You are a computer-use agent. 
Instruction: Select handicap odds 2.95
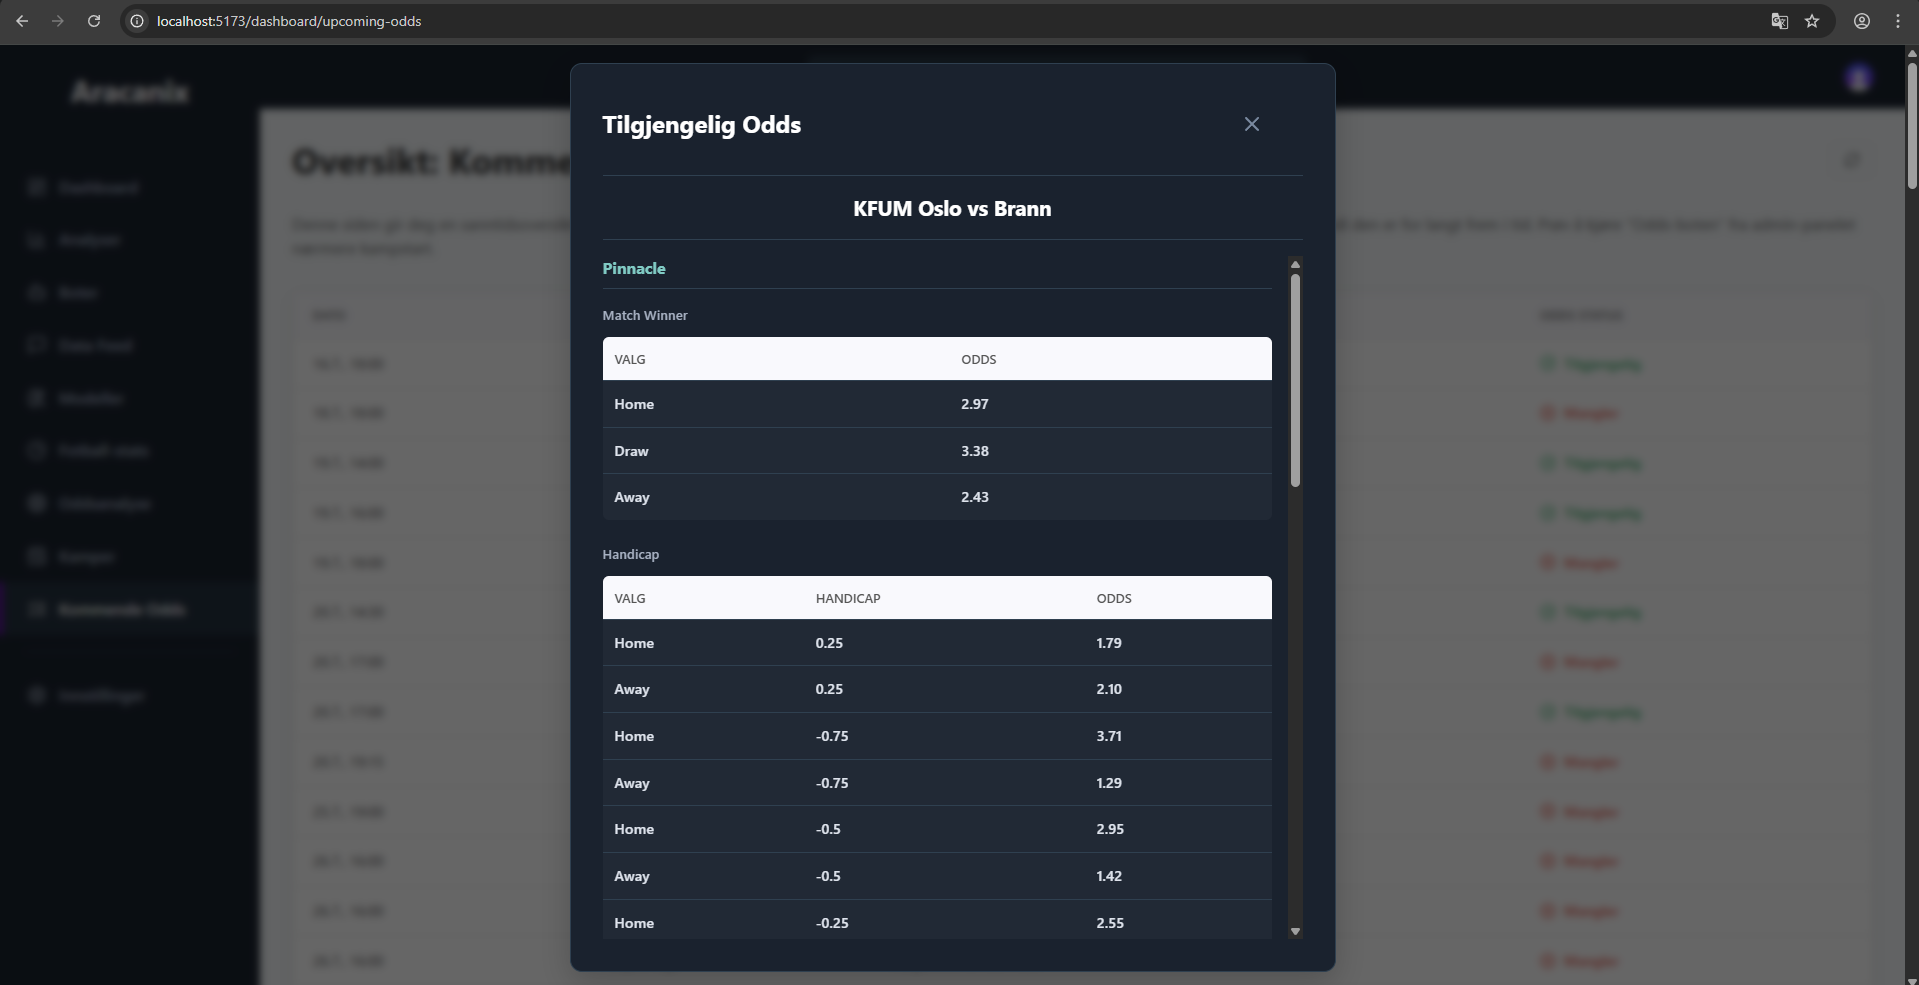(1110, 829)
